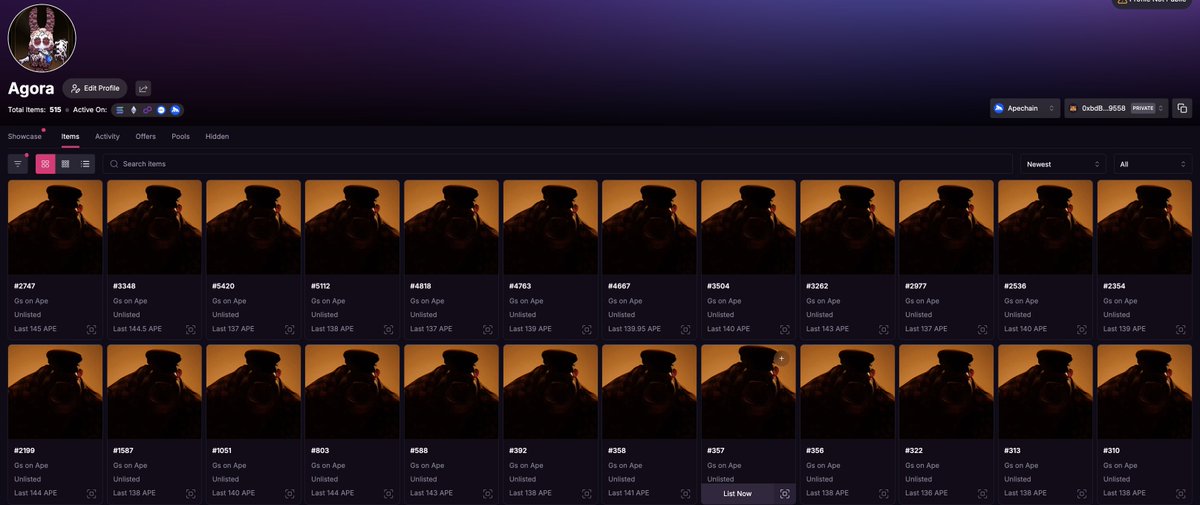Open the thumbnail of item #2354
This screenshot has height=505, width=1200.
(x=1144, y=227)
